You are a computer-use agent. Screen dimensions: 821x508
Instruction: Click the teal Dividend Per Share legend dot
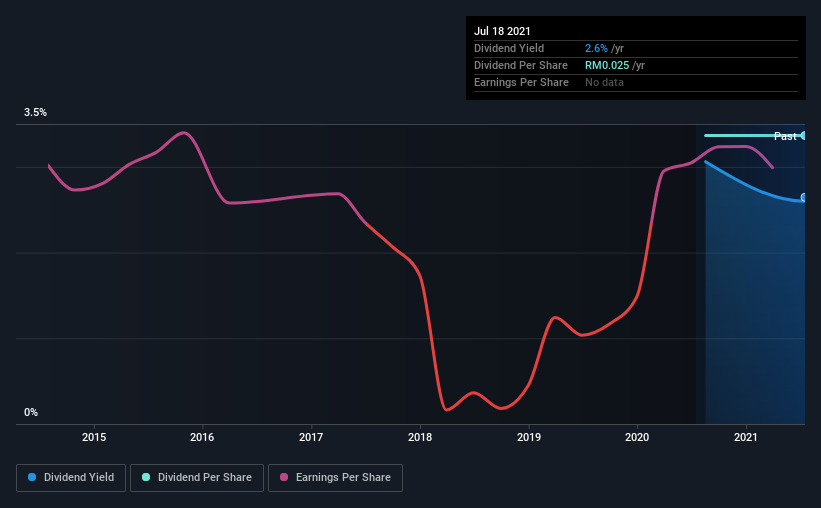pos(146,477)
